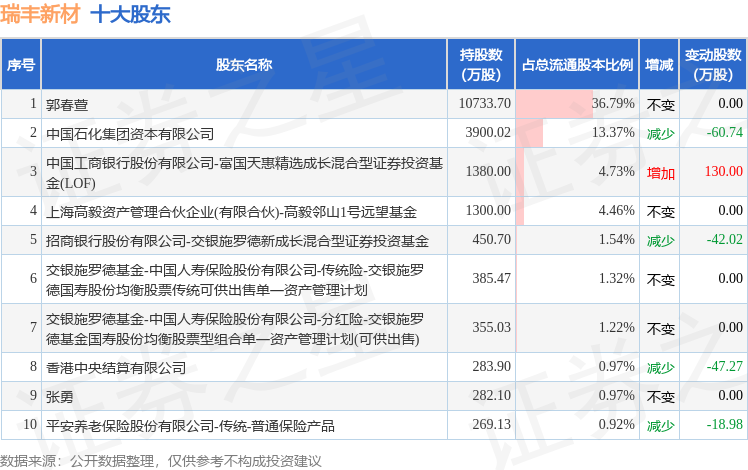
Task: Click 减少 status for 中国石化集团资本
Action: pos(661,134)
